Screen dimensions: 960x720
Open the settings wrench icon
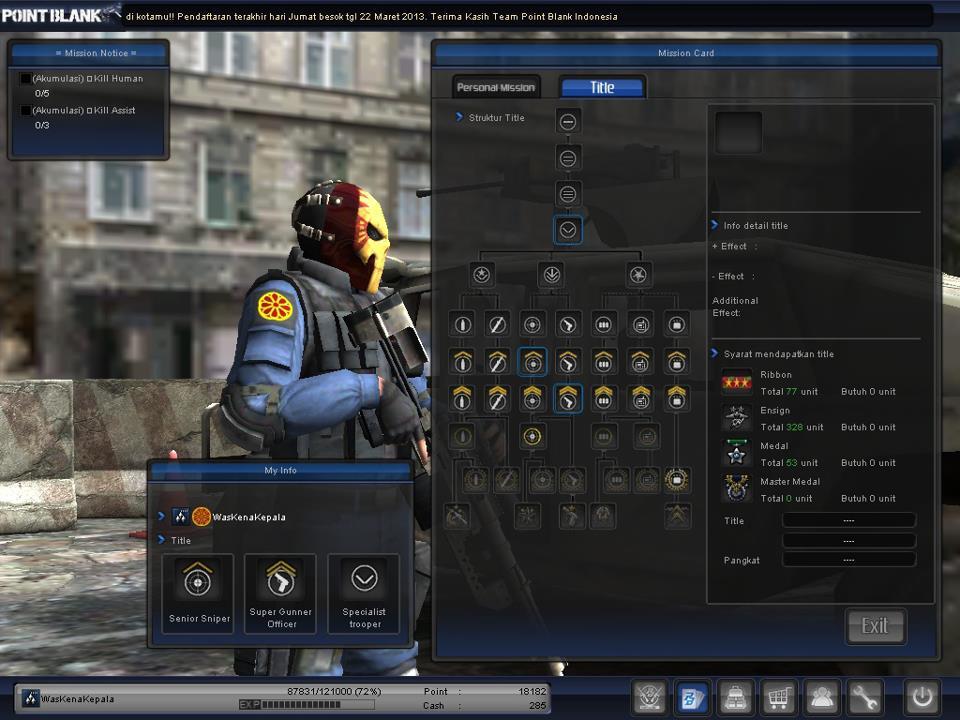[x=865, y=697]
